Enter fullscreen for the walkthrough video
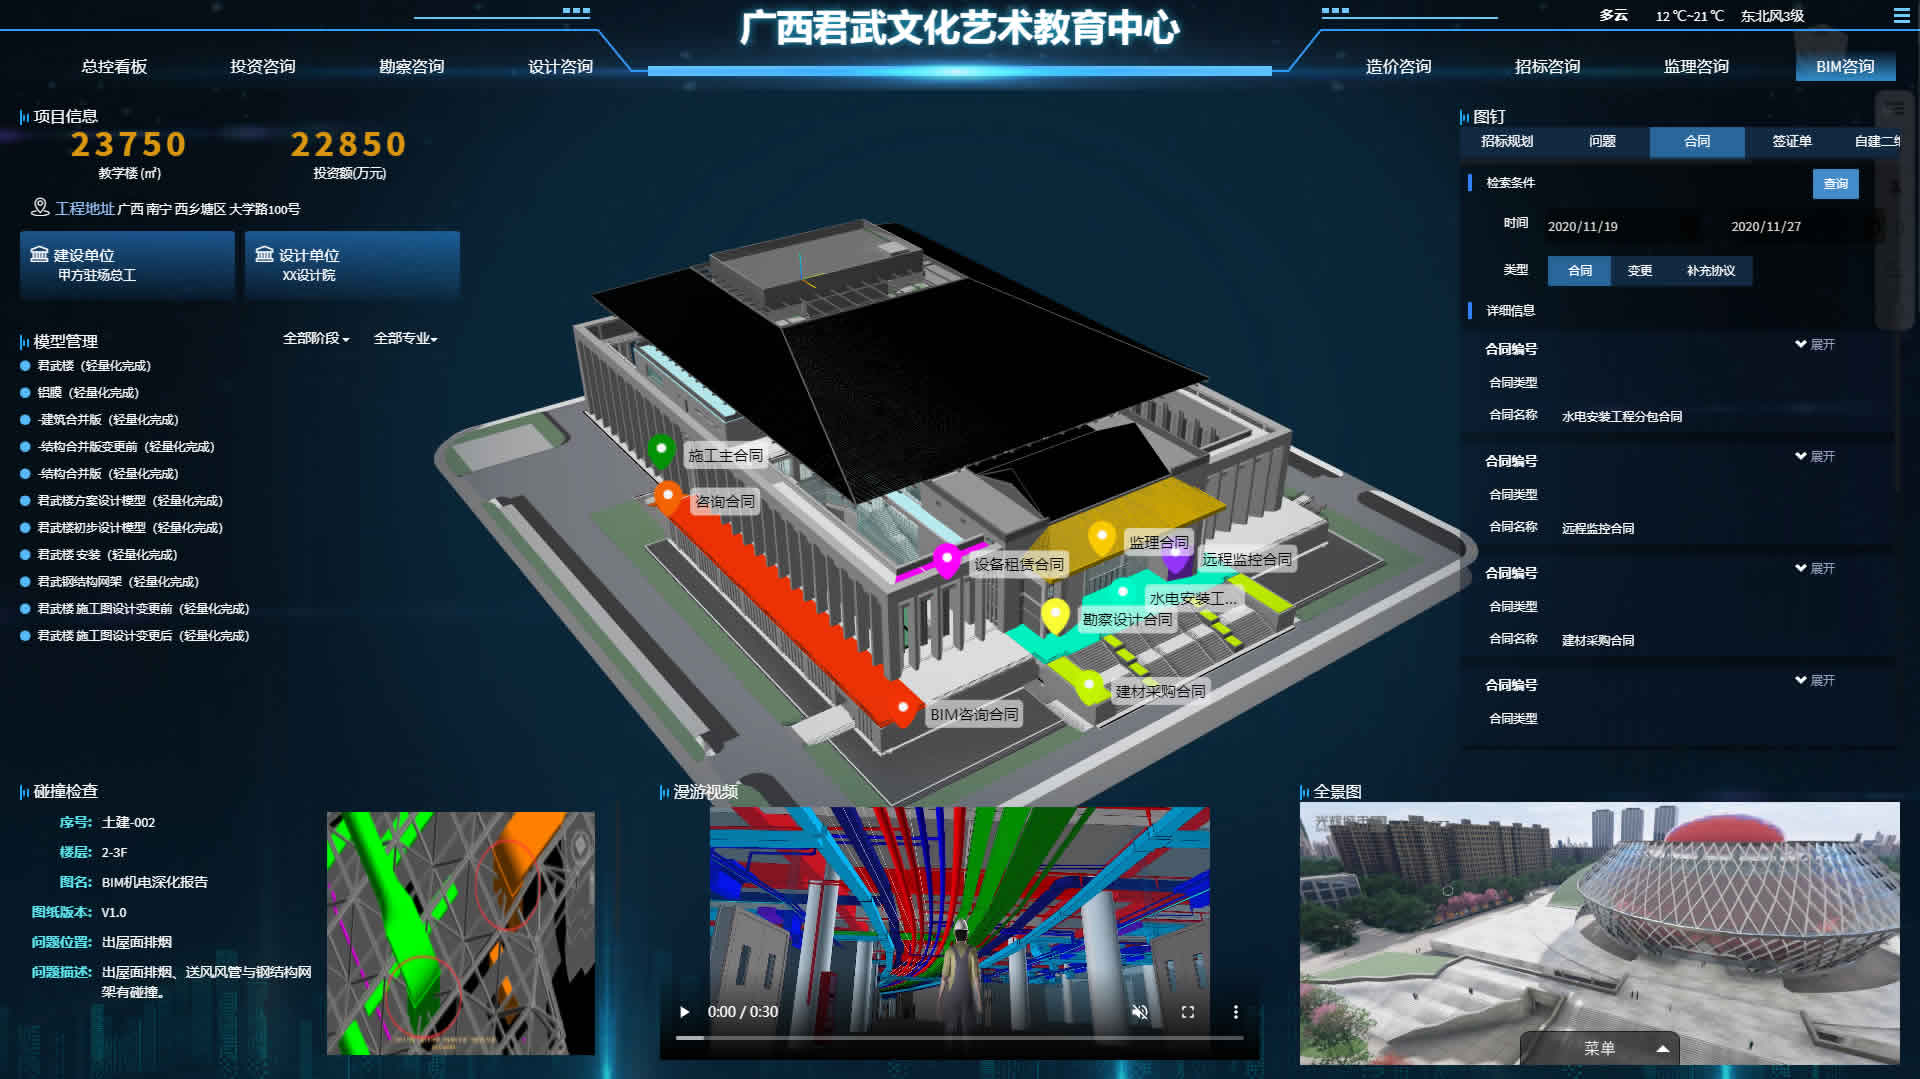1920x1079 pixels. 1188,1012
